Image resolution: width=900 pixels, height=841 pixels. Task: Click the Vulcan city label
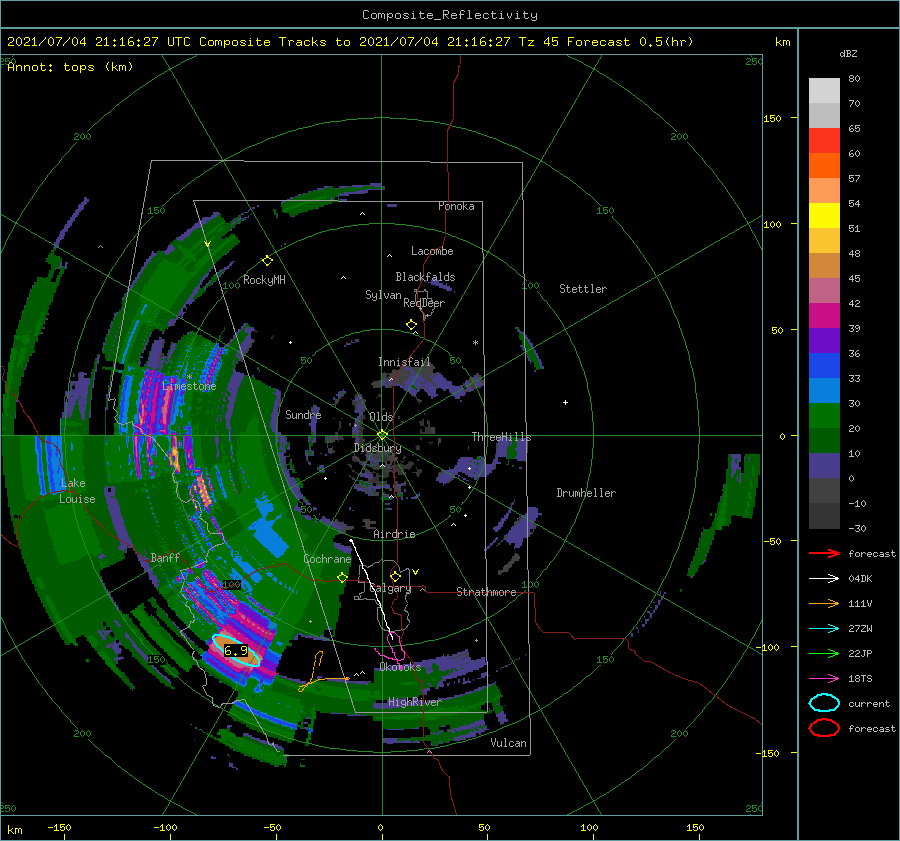point(508,743)
